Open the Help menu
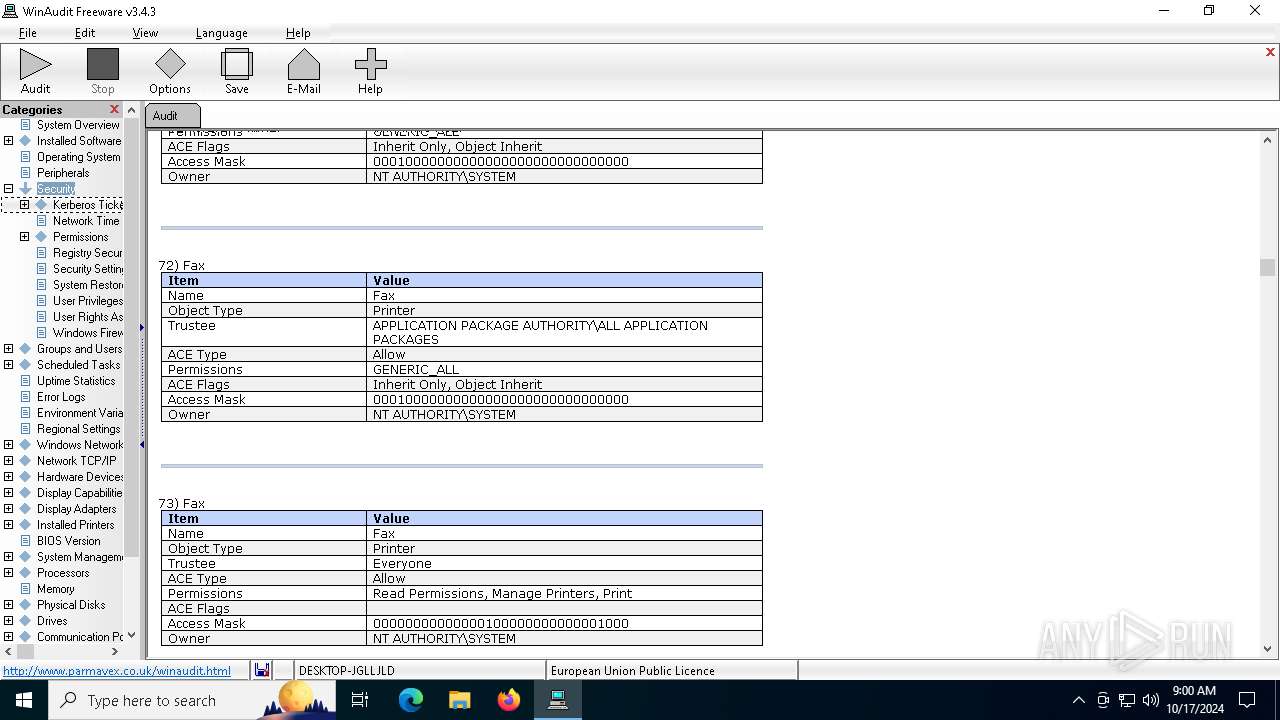Image resolution: width=1280 pixels, height=720 pixels. tap(298, 33)
